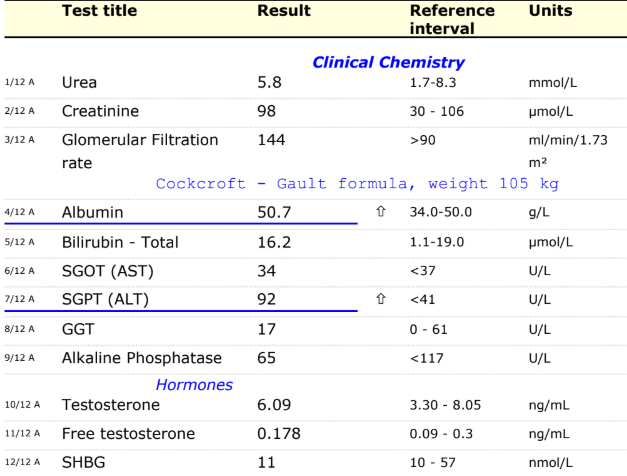Viewport: 627px width, 476px height.
Task: Select the Glomerular Filtration rate row
Action: click(314, 151)
